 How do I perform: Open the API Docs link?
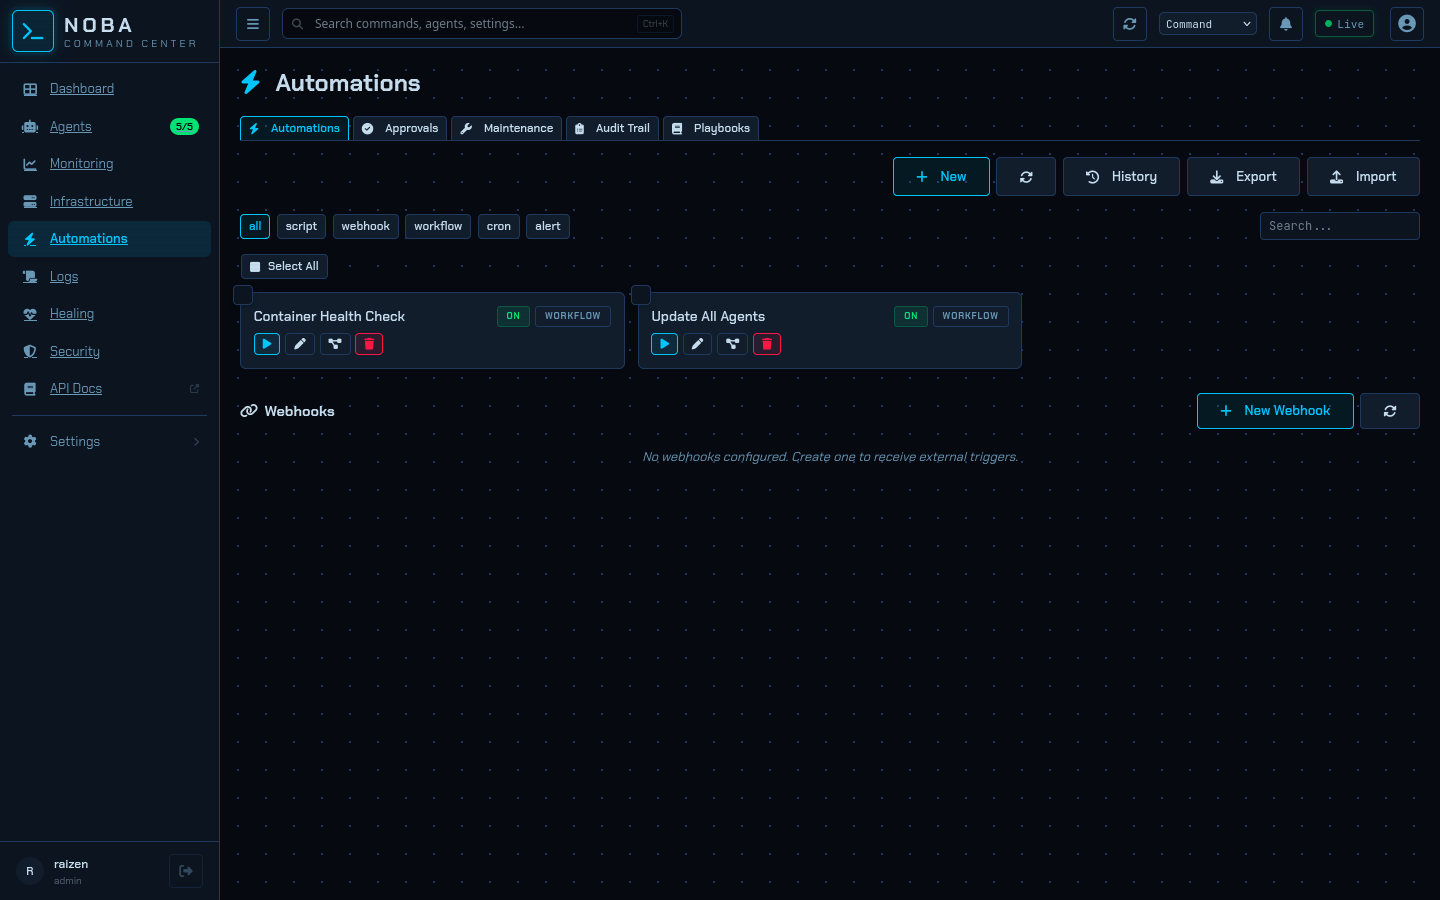76,388
